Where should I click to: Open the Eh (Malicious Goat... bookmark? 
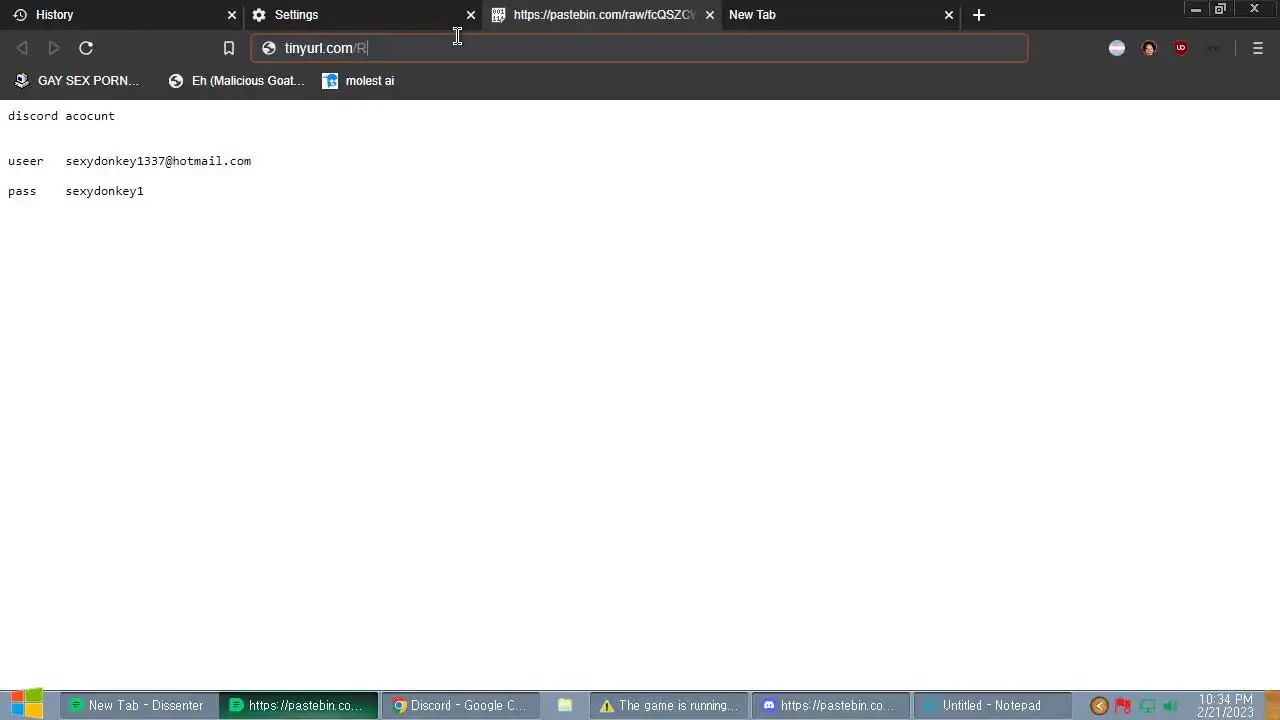tap(236, 81)
